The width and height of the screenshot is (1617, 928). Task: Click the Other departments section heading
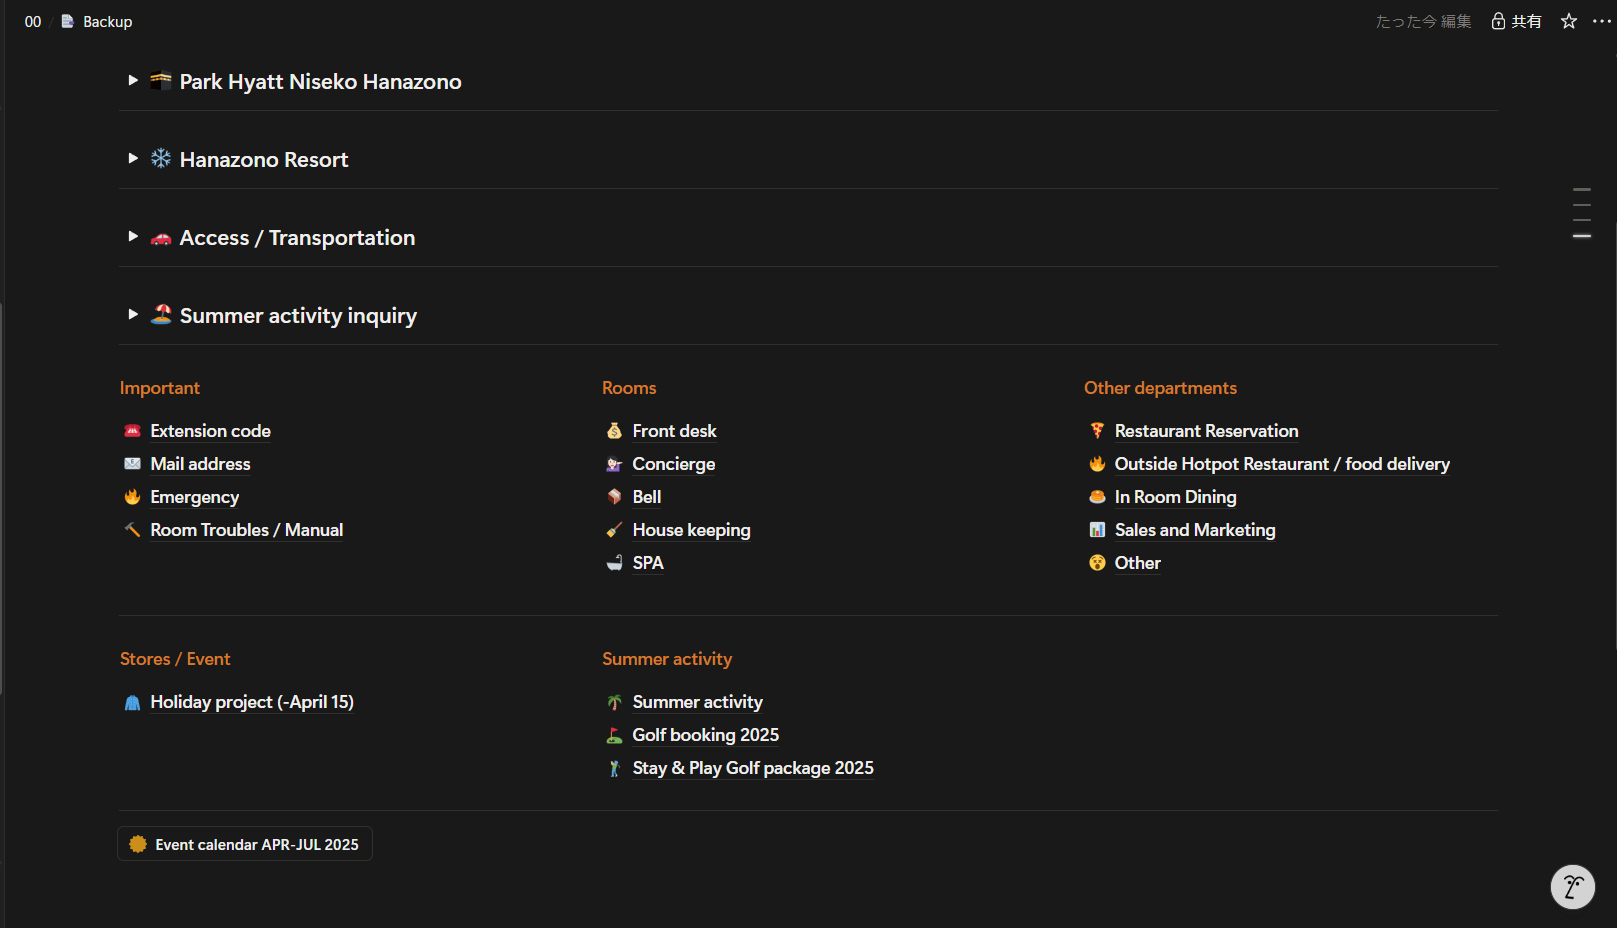[1160, 388]
